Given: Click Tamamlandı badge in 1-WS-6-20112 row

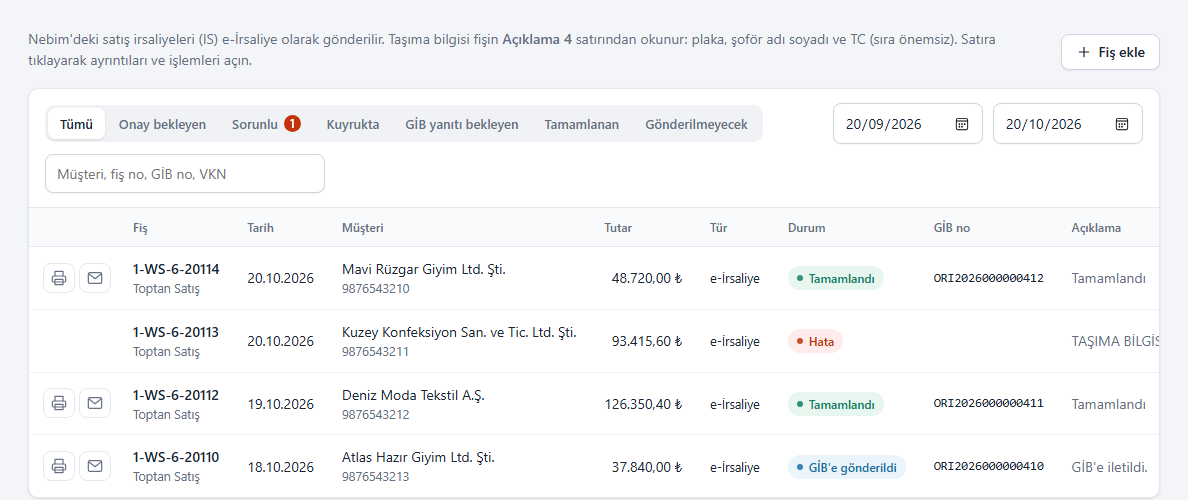Looking at the screenshot, I should point(836,405).
